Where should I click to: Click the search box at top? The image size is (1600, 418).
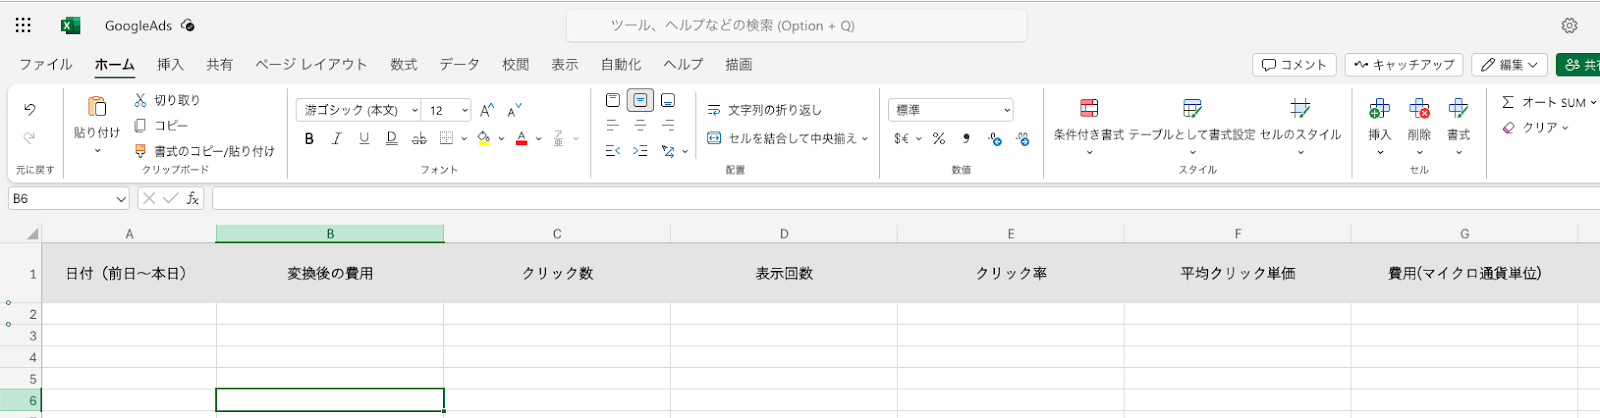[x=796, y=26]
